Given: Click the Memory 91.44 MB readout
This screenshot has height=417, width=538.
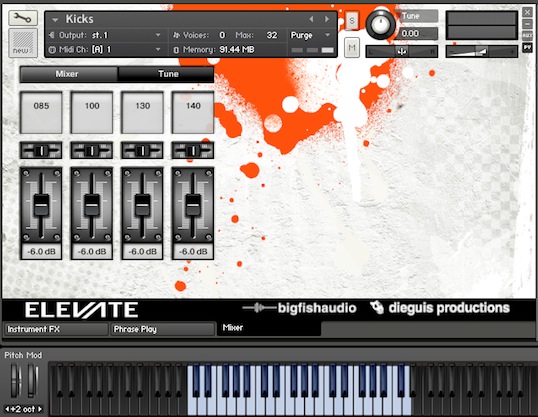Looking at the screenshot, I should pyautogui.click(x=237, y=50).
